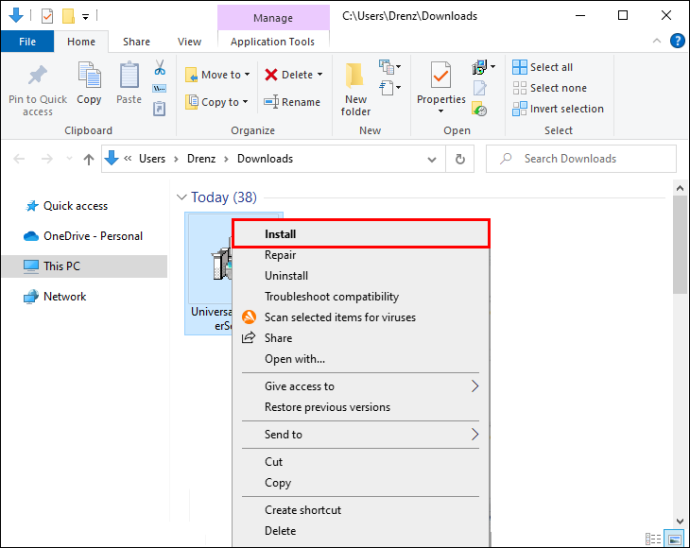Click Select none
The width and height of the screenshot is (690, 548).
[549, 88]
